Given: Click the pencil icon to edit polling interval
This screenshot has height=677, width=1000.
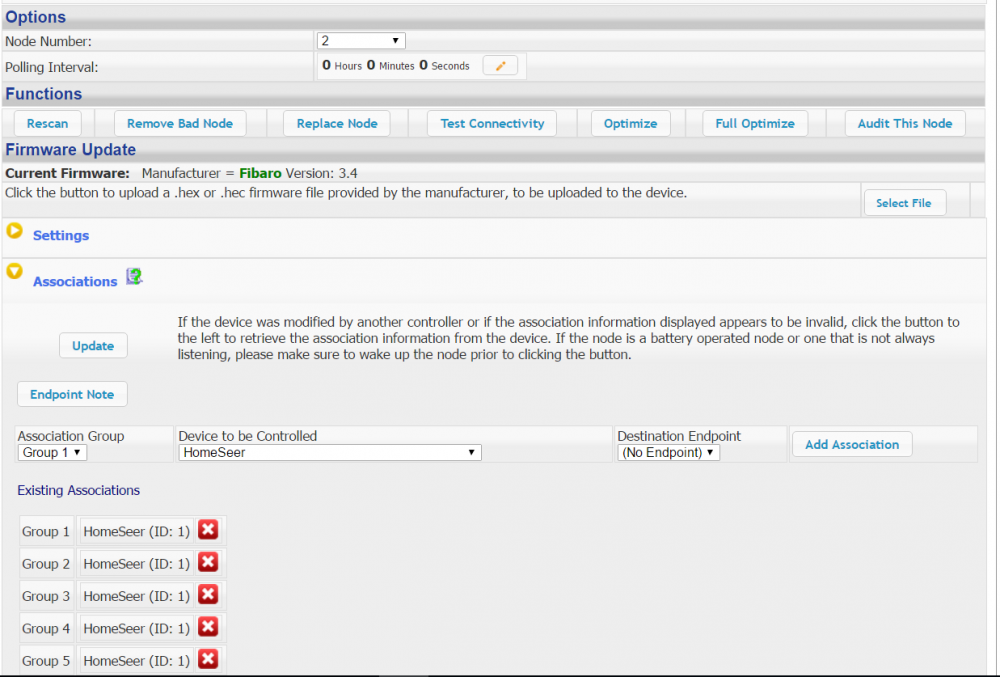Looking at the screenshot, I should [x=500, y=66].
